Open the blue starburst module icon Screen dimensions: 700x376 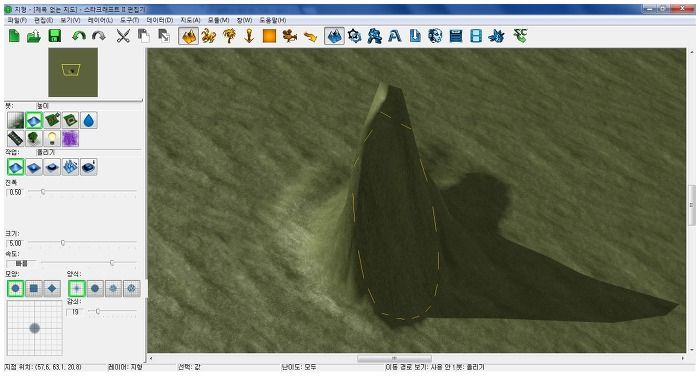[x=496, y=36]
